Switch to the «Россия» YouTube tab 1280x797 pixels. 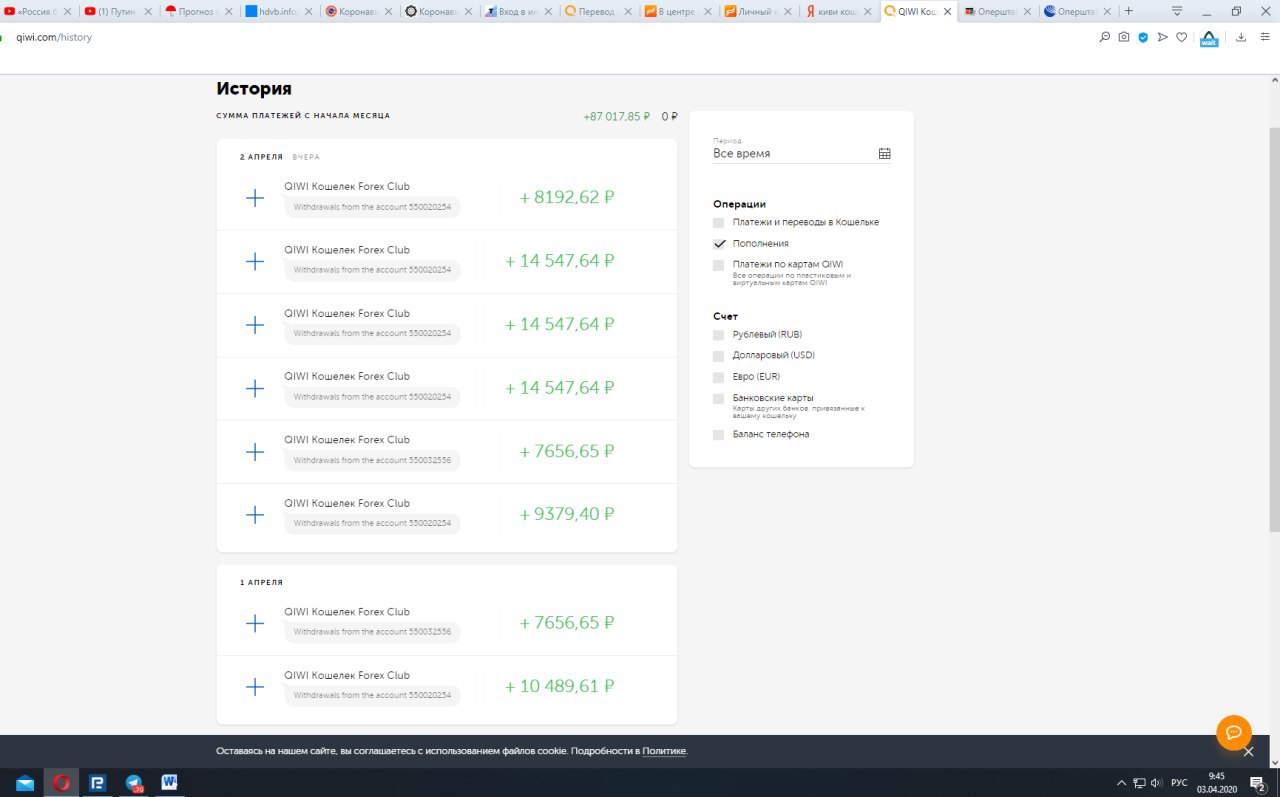click(39, 12)
